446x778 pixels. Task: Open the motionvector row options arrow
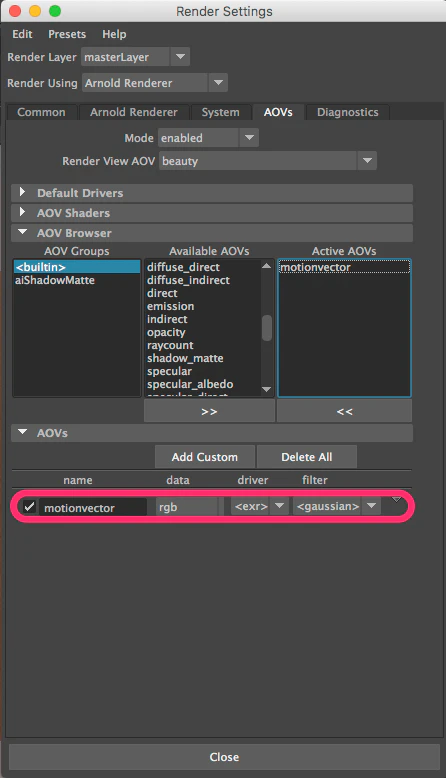pyautogui.click(x=396, y=499)
